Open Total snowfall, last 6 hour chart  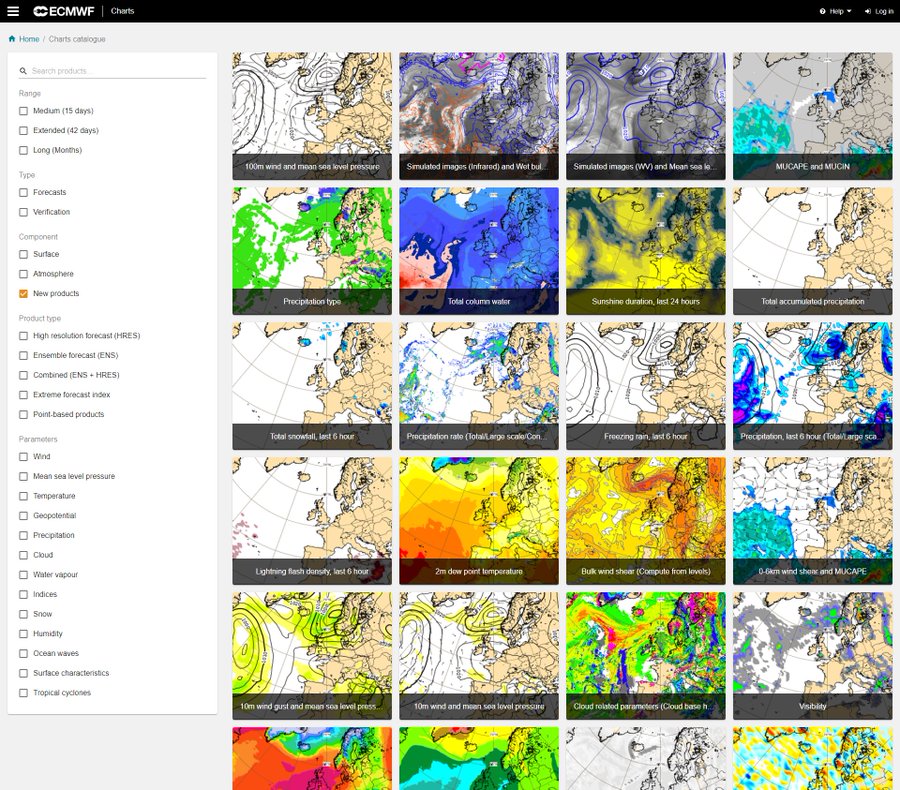point(312,386)
